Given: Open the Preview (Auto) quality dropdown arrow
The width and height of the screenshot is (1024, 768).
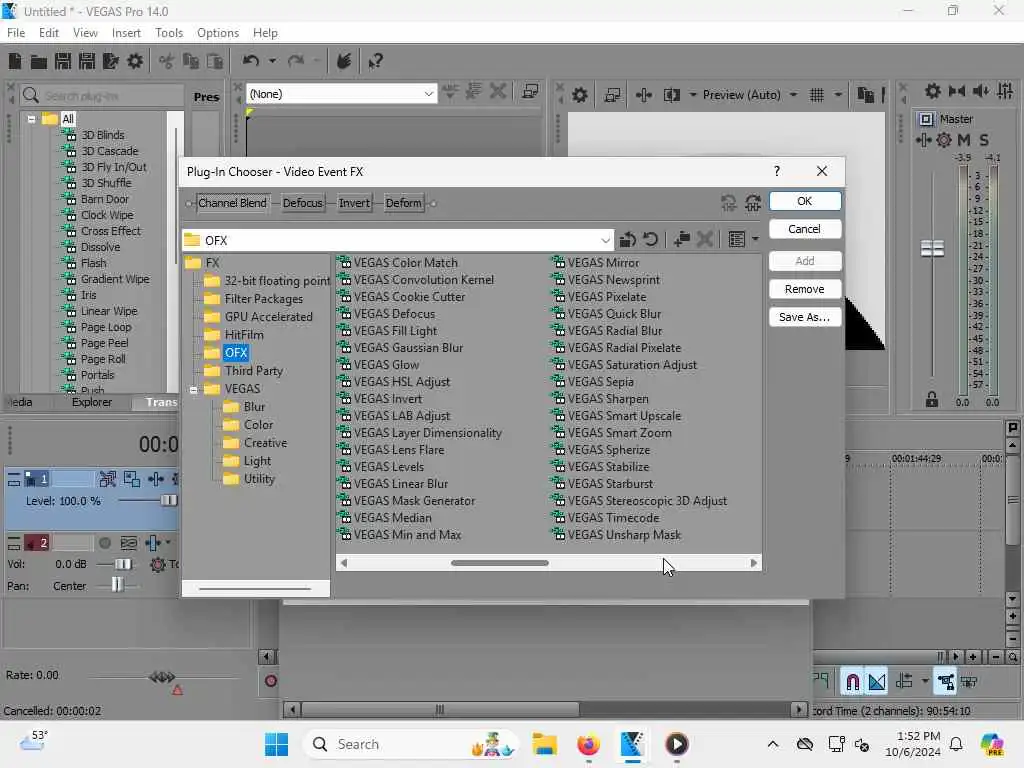Looking at the screenshot, I should coord(793,95).
